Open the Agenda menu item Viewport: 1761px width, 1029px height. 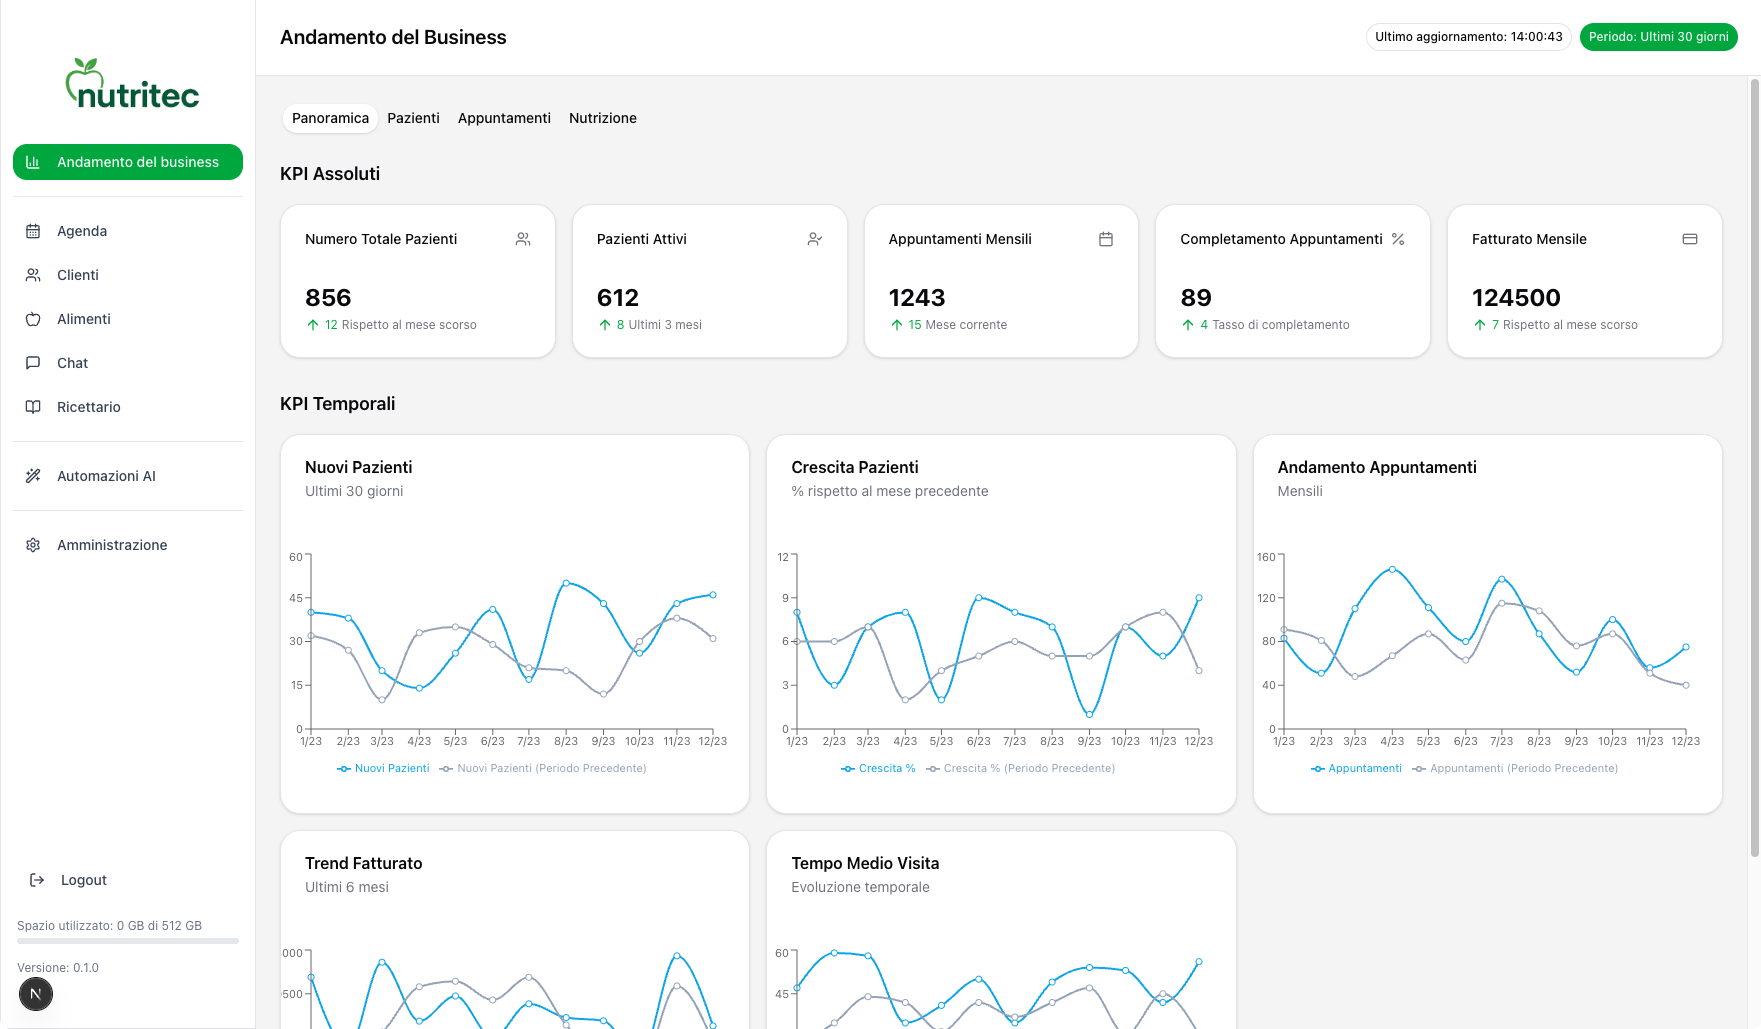(128, 231)
